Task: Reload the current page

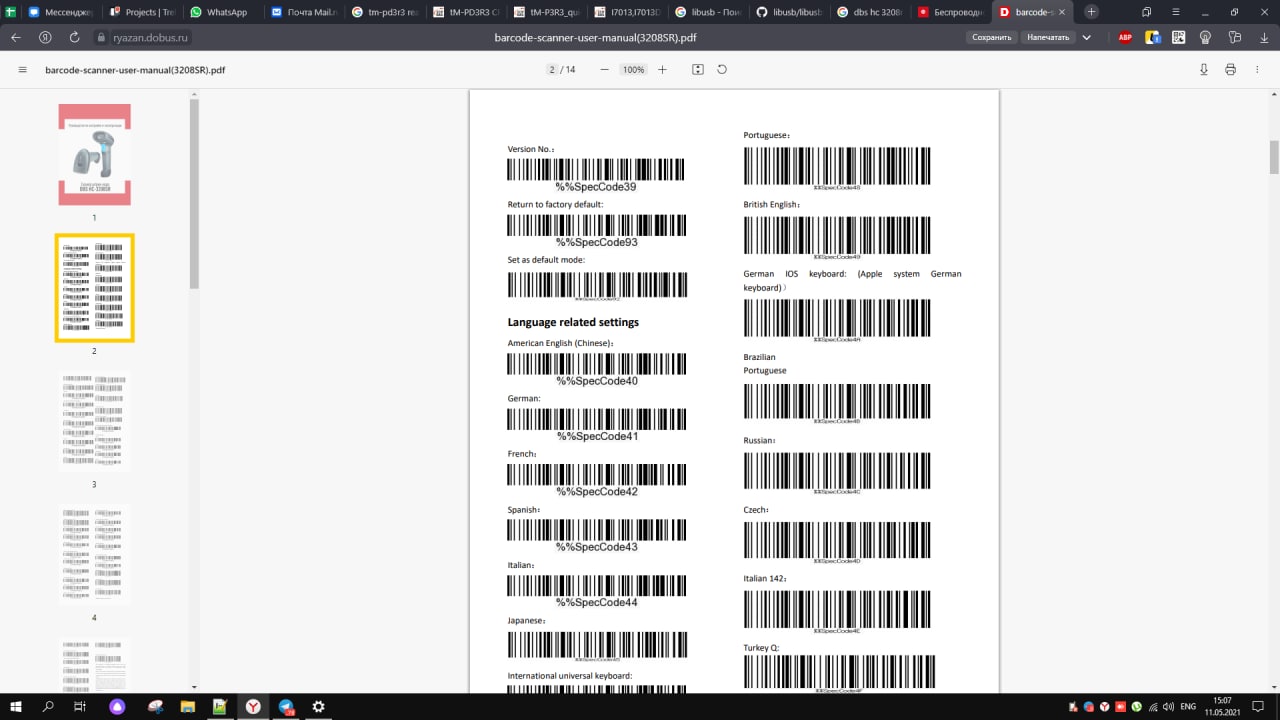Action: click(x=74, y=37)
